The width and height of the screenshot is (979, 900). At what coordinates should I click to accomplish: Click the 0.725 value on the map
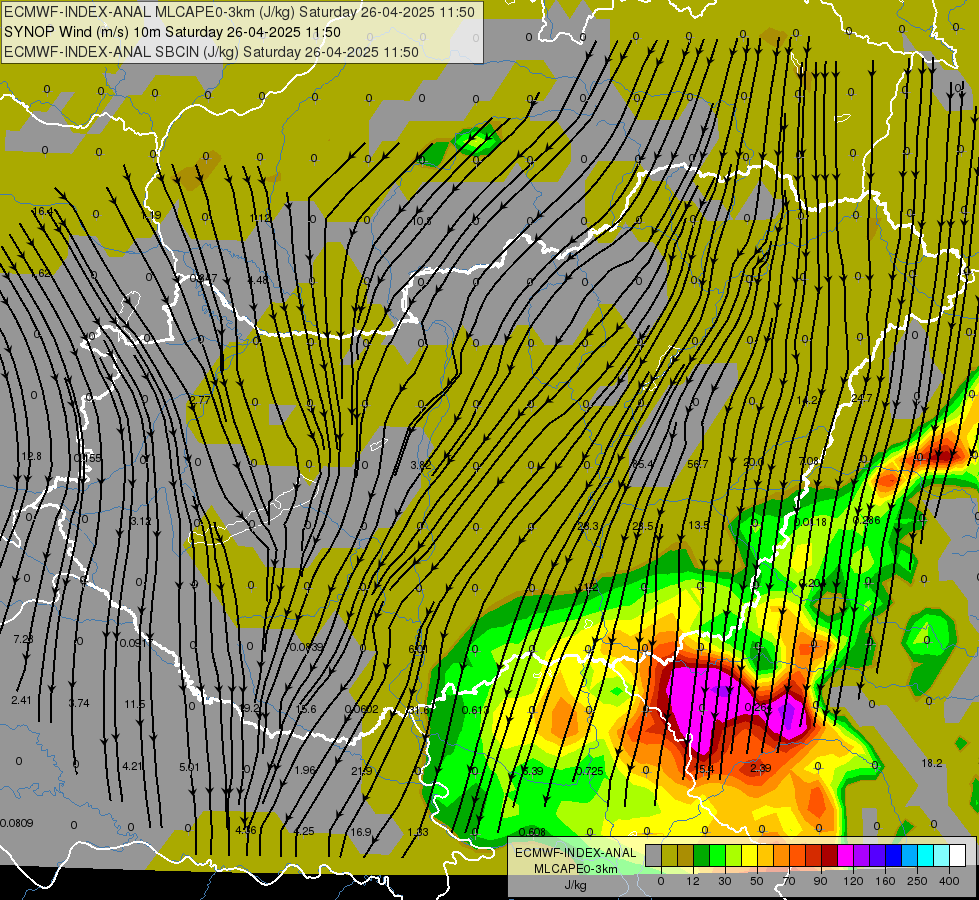tap(589, 771)
